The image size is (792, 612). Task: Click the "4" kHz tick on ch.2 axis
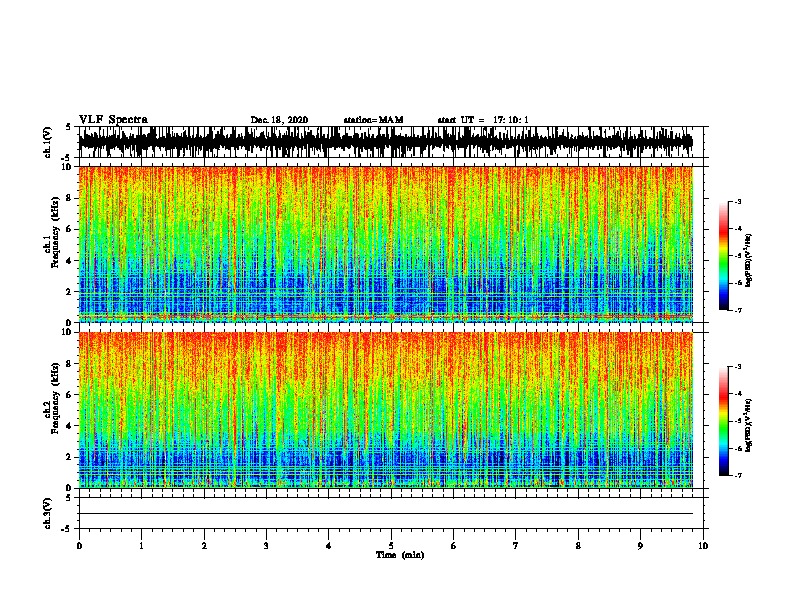[x=69, y=426]
